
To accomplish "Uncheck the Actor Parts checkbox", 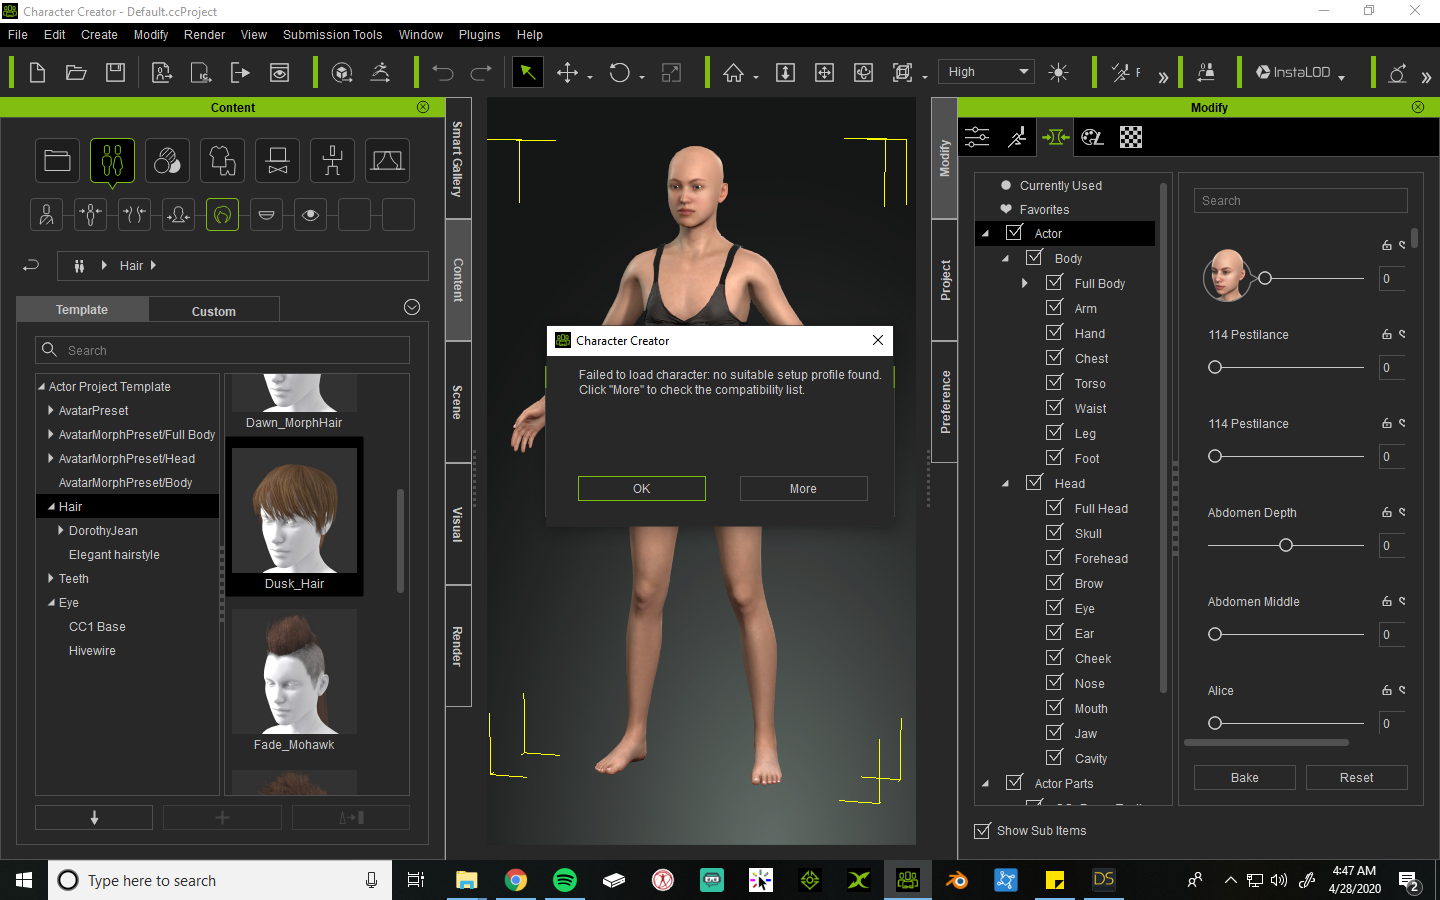I will pyautogui.click(x=1014, y=783).
